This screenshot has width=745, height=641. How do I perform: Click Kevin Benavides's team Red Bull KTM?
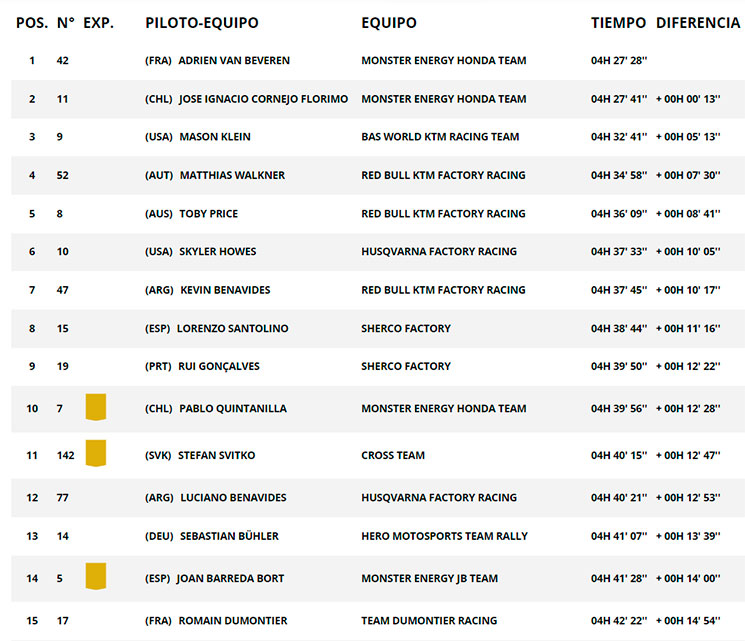tap(443, 290)
